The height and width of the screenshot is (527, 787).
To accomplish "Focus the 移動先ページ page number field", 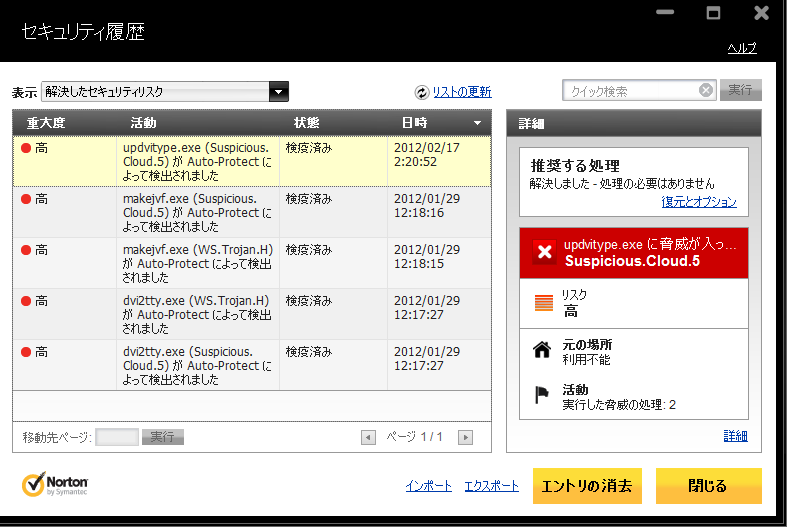I will point(117,437).
